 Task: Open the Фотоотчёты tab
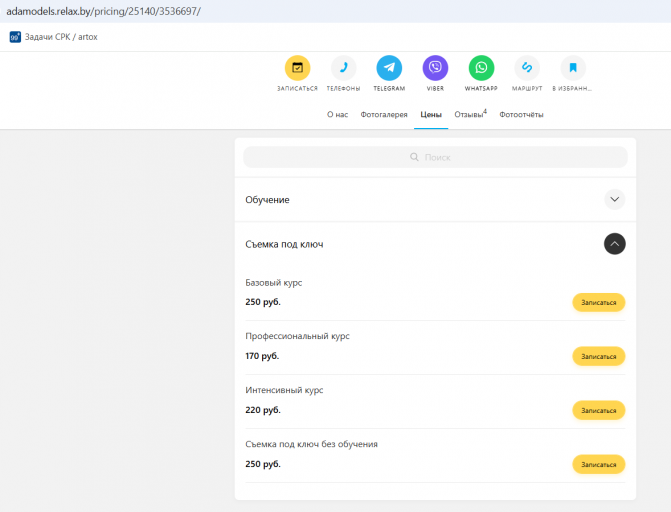pyautogui.click(x=521, y=115)
